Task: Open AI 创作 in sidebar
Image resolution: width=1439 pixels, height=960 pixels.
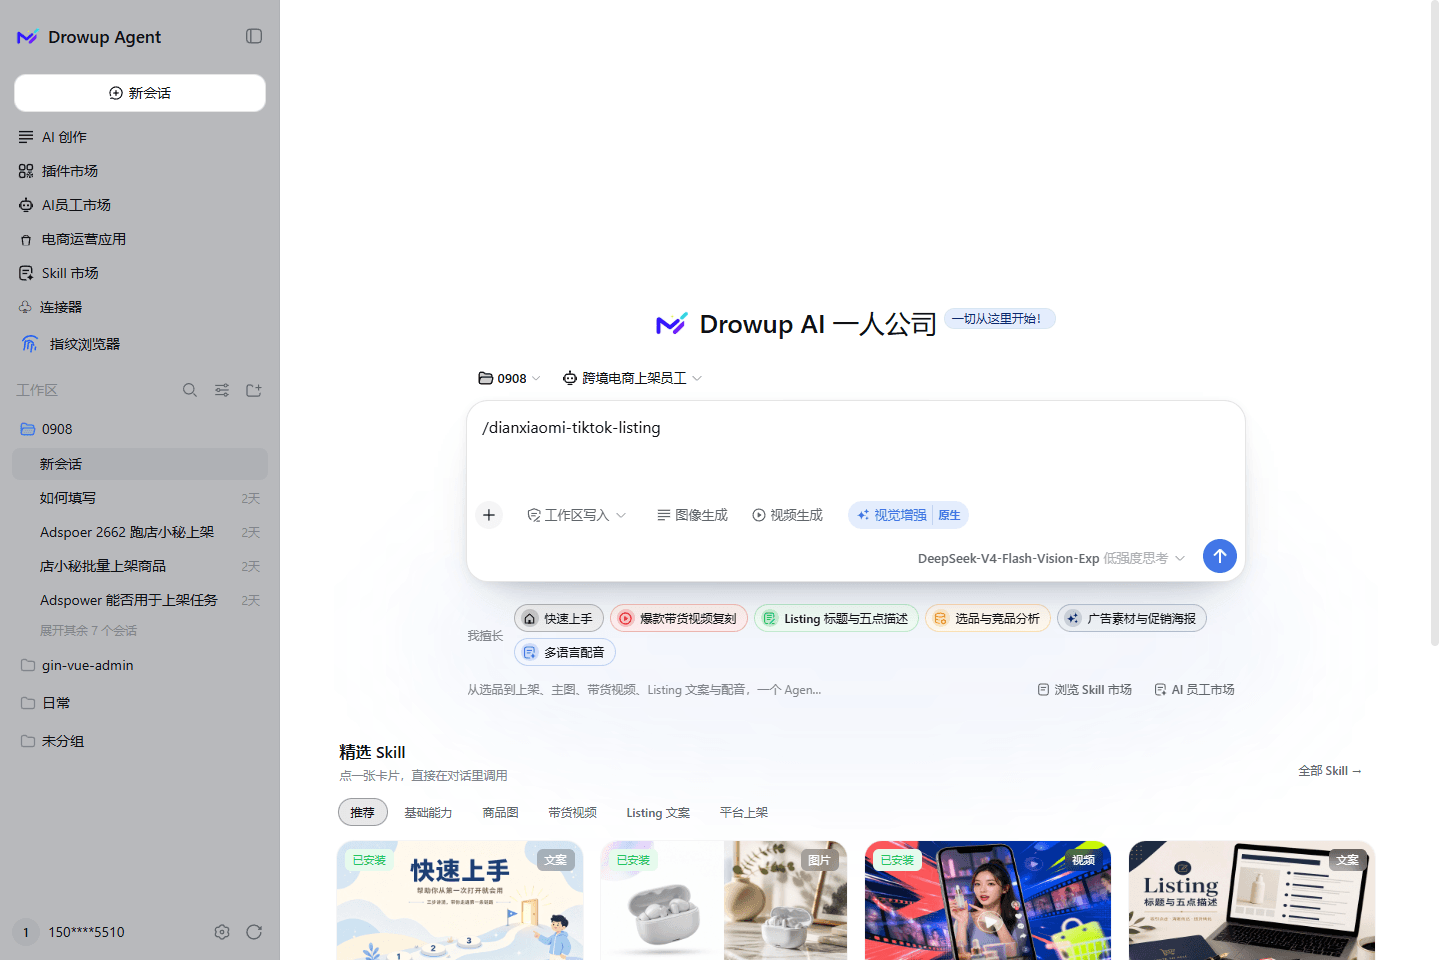Action: (140, 137)
